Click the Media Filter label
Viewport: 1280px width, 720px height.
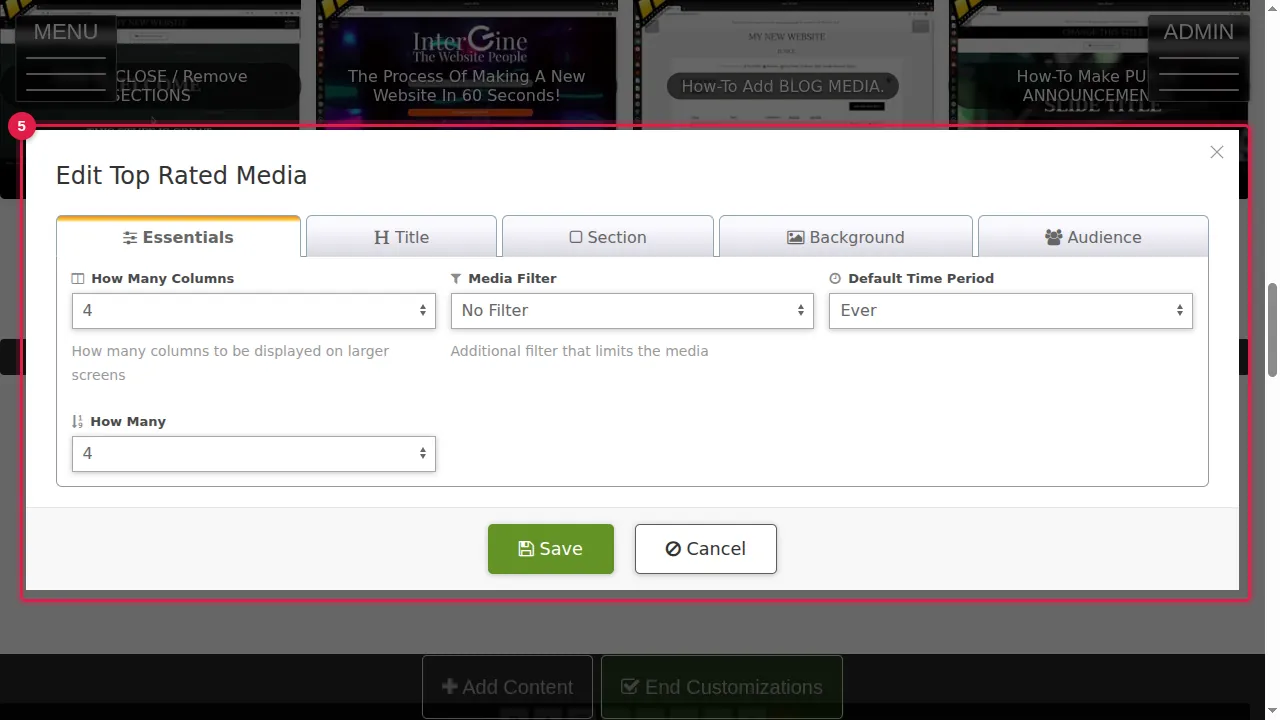click(504, 279)
